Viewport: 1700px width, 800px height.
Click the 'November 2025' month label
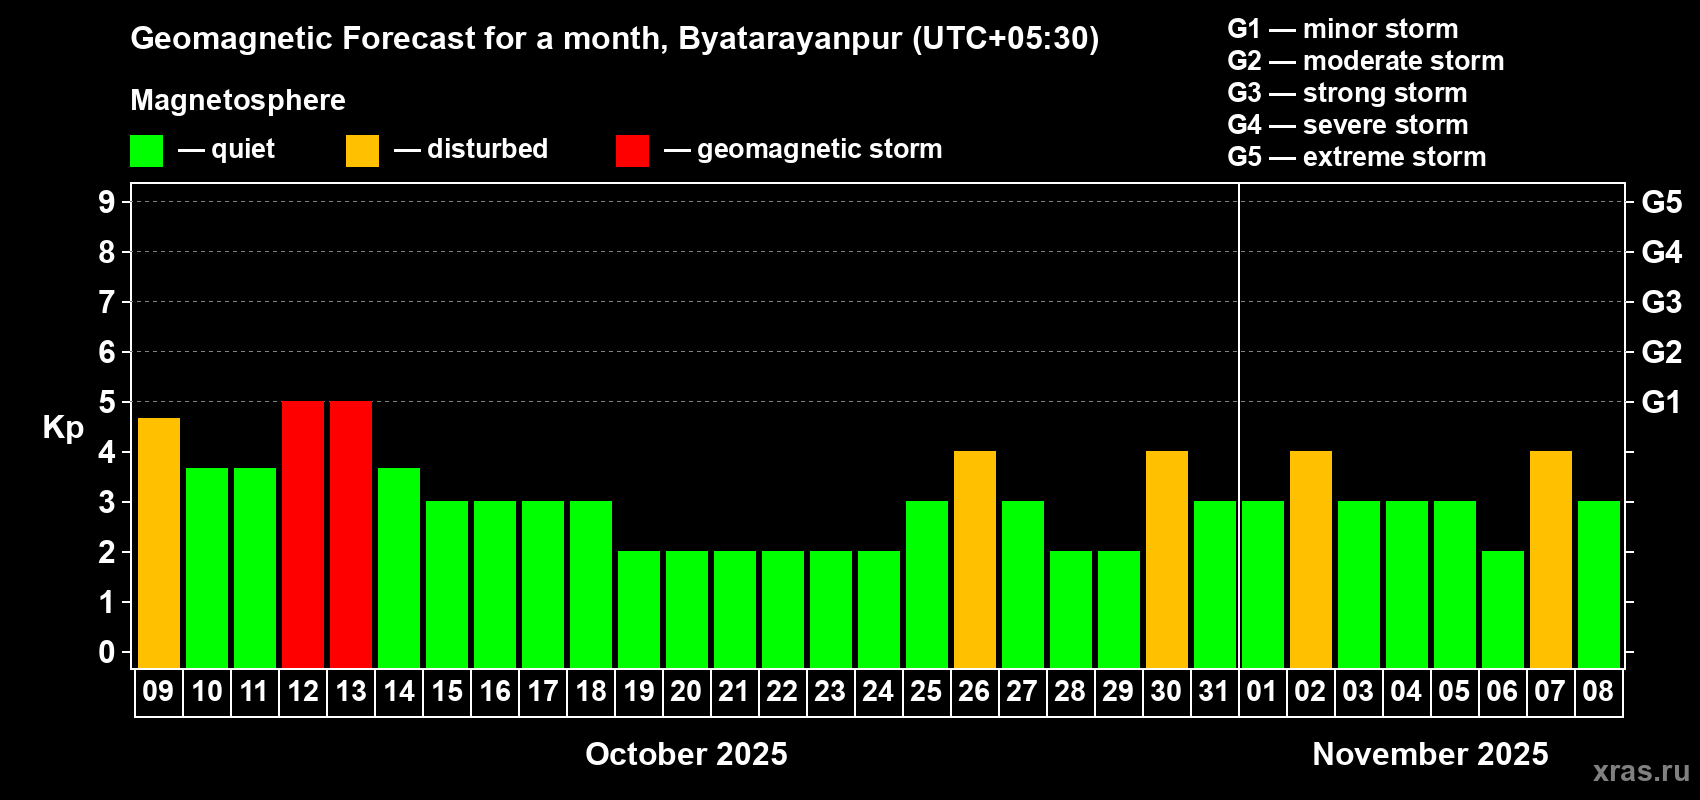click(x=1430, y=754)
